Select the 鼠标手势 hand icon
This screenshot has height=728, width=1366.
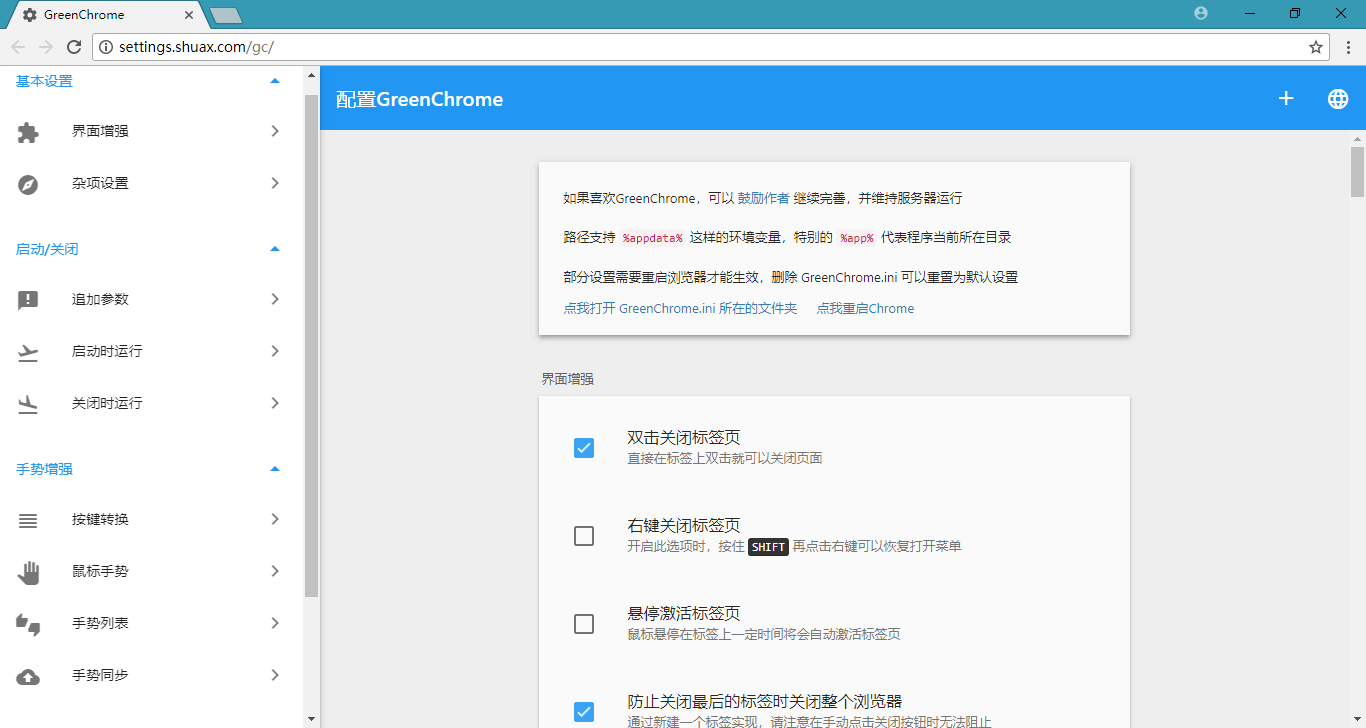28,572
